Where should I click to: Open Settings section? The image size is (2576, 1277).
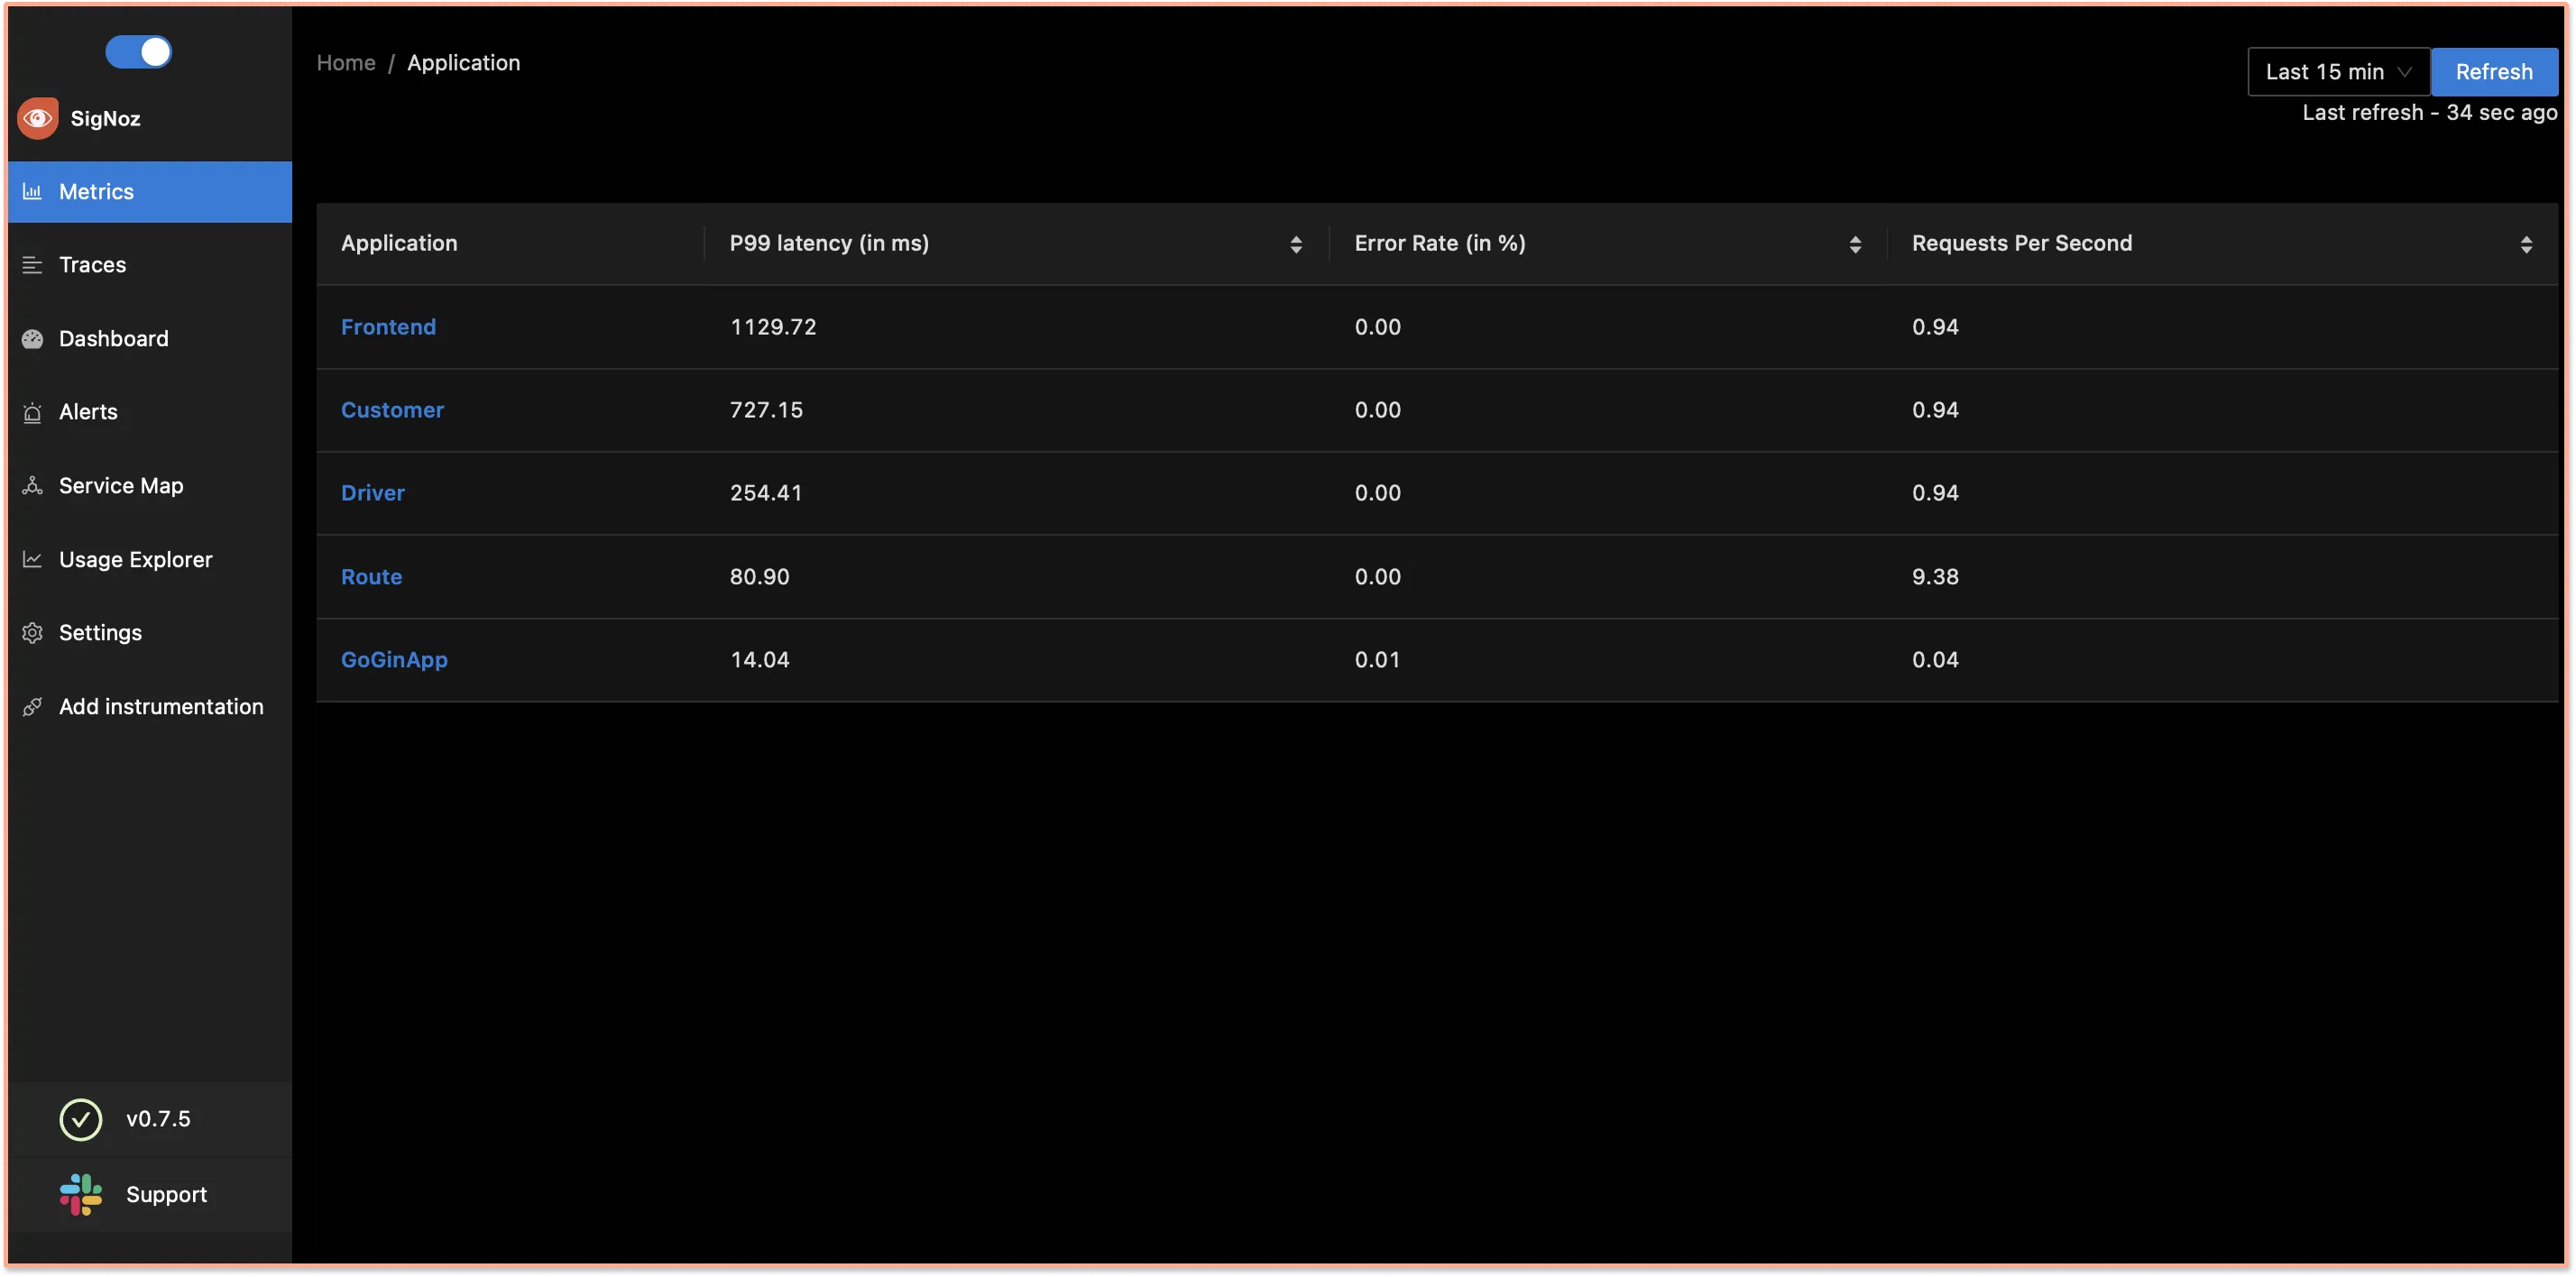[100, 631]
